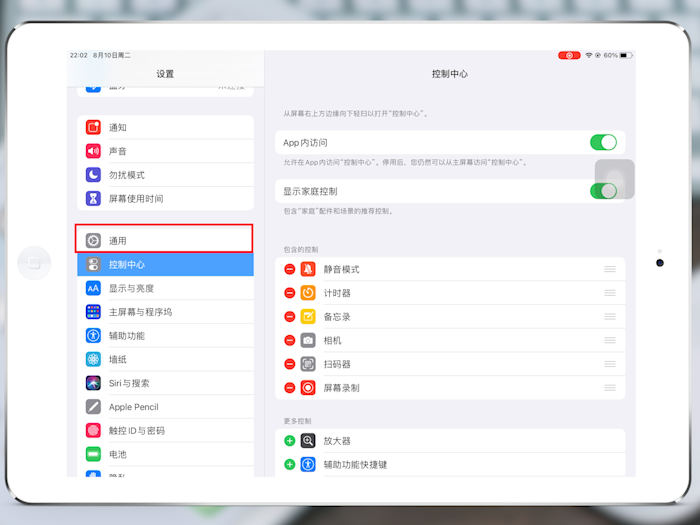700x525 pixels.
Task: Add 辅助功能快捷键 with green plus
Action: pos(290,464)
